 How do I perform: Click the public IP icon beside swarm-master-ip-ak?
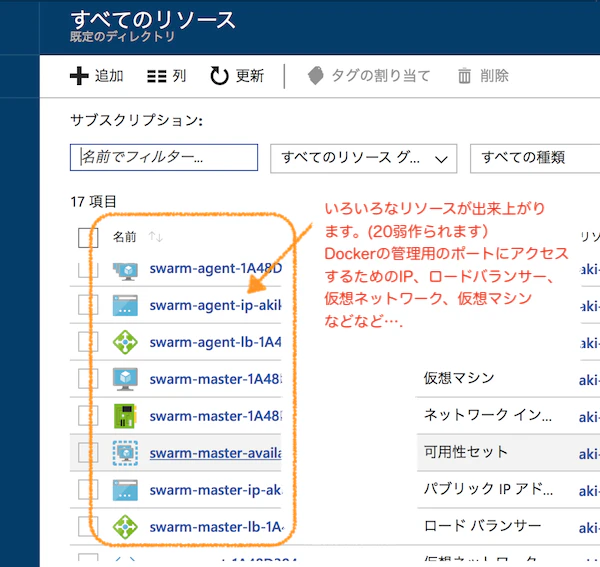click(125, 490)
